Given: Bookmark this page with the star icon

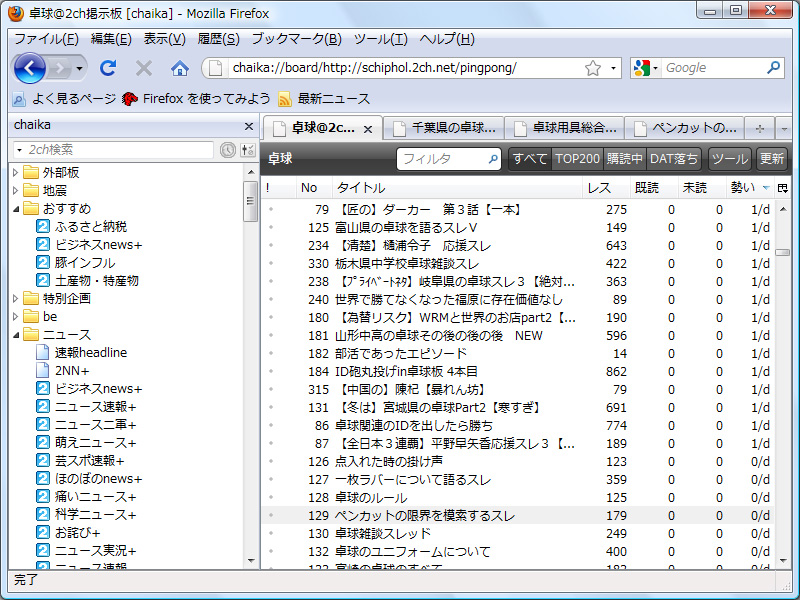Looking at the screenshot, I should 593,68.
